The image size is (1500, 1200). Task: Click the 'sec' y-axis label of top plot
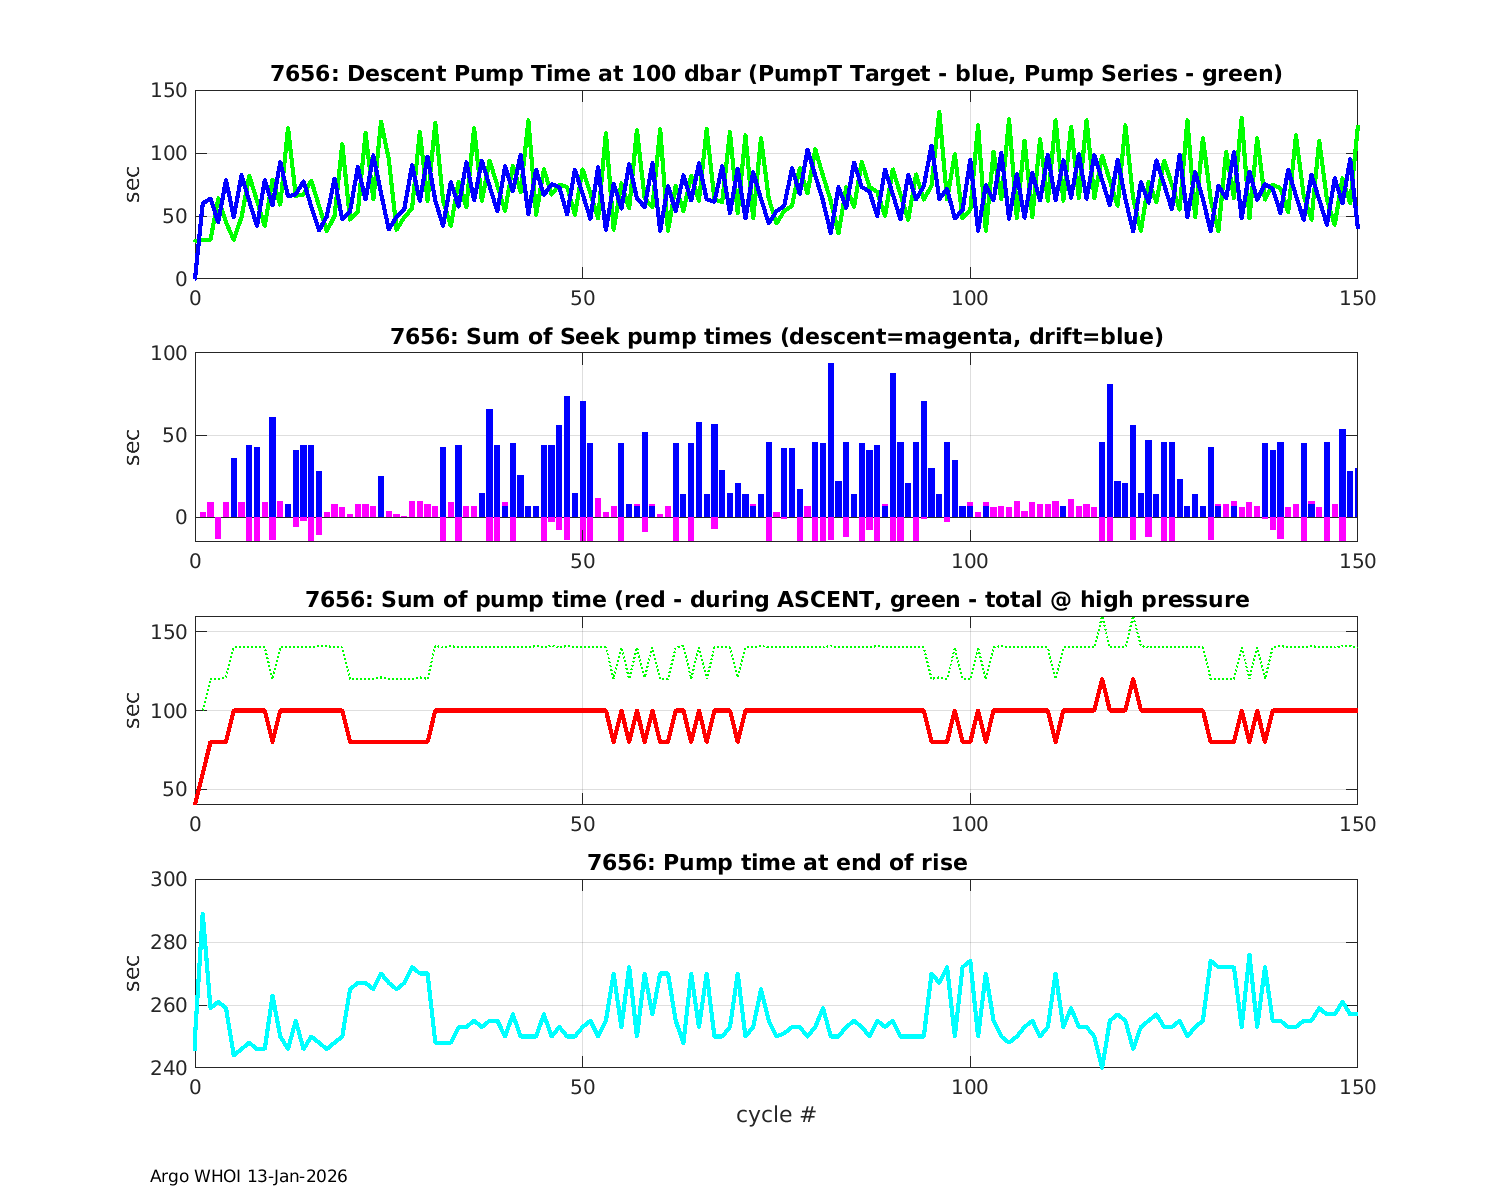click(x=133, y=184)
